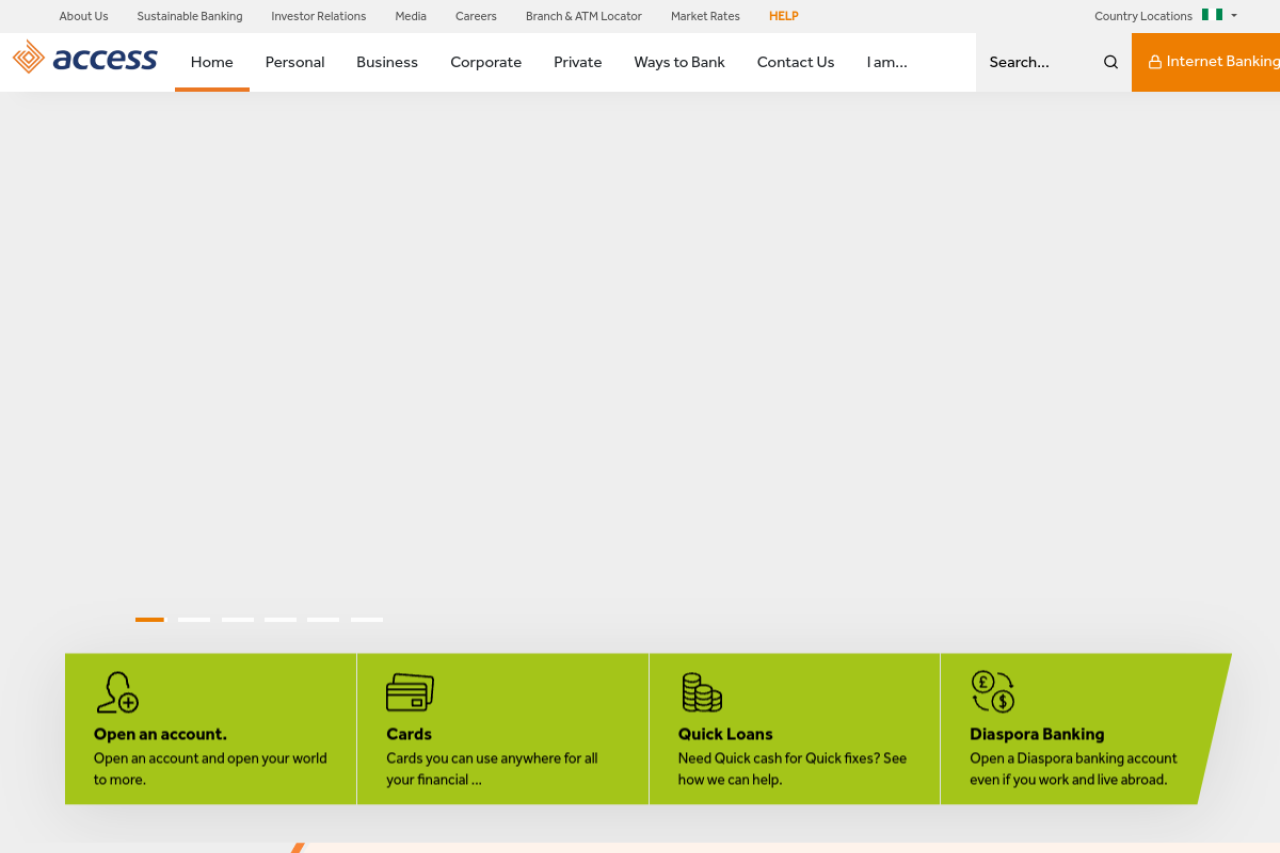Click the Nigerian flag icon
The width and height of the screenshot is (1280, 853).
click(x=1212, y=15)
